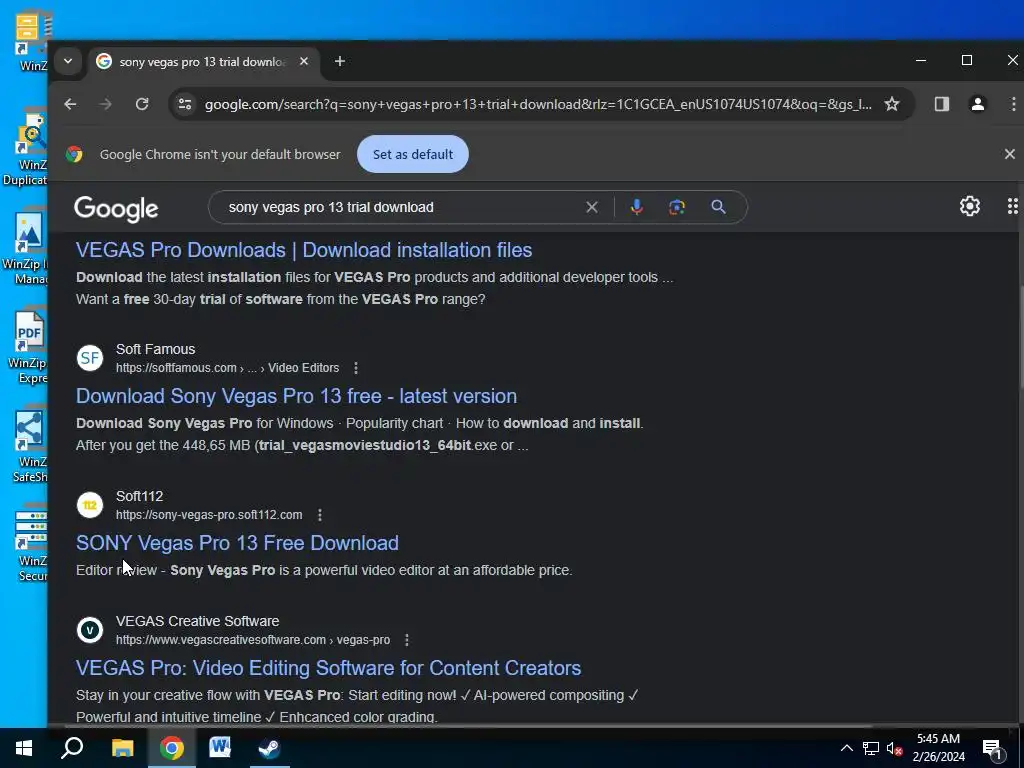Open Google apps grid
Image resolution: width=1024 pixels, height=768 pixels.
[x=1012, y=206]
